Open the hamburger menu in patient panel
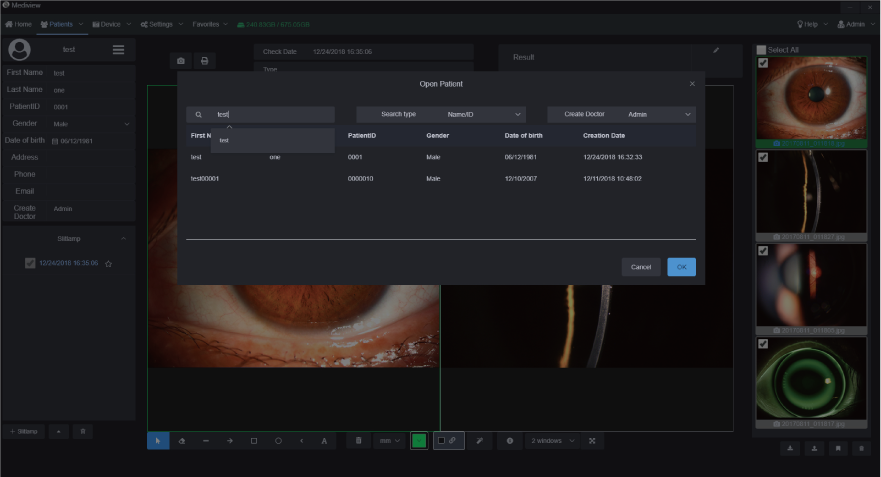Image resolution: width=881 pixels, height=477 pixels. click(119, 49)
